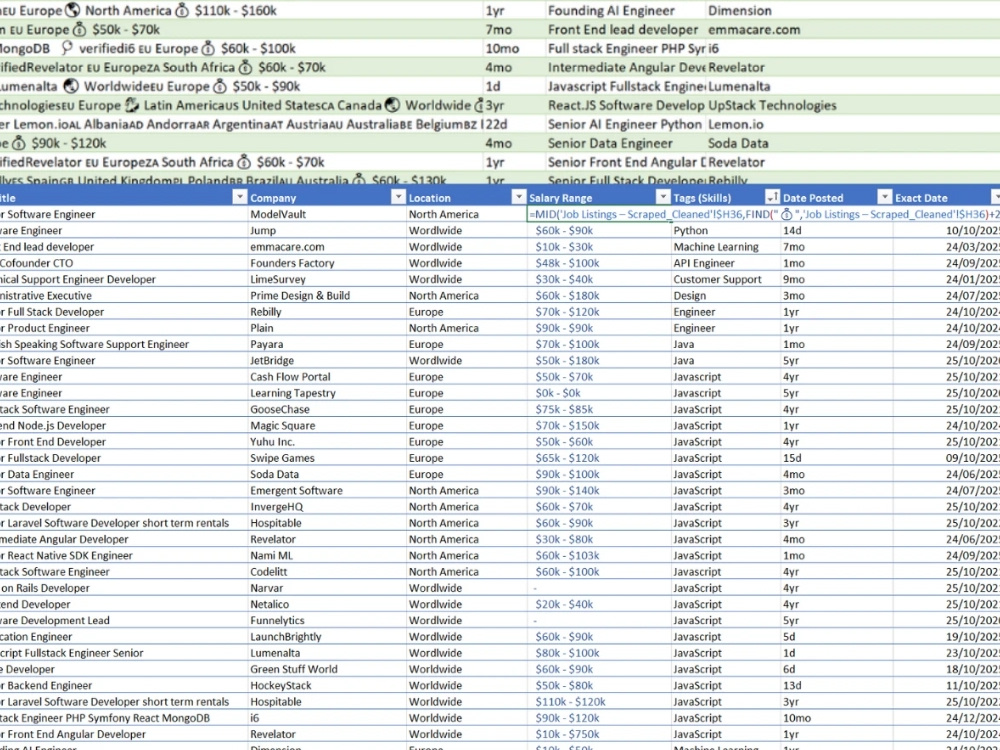
Task: Select the '$10k - $750k' salary cell
Action: (599, 735)
